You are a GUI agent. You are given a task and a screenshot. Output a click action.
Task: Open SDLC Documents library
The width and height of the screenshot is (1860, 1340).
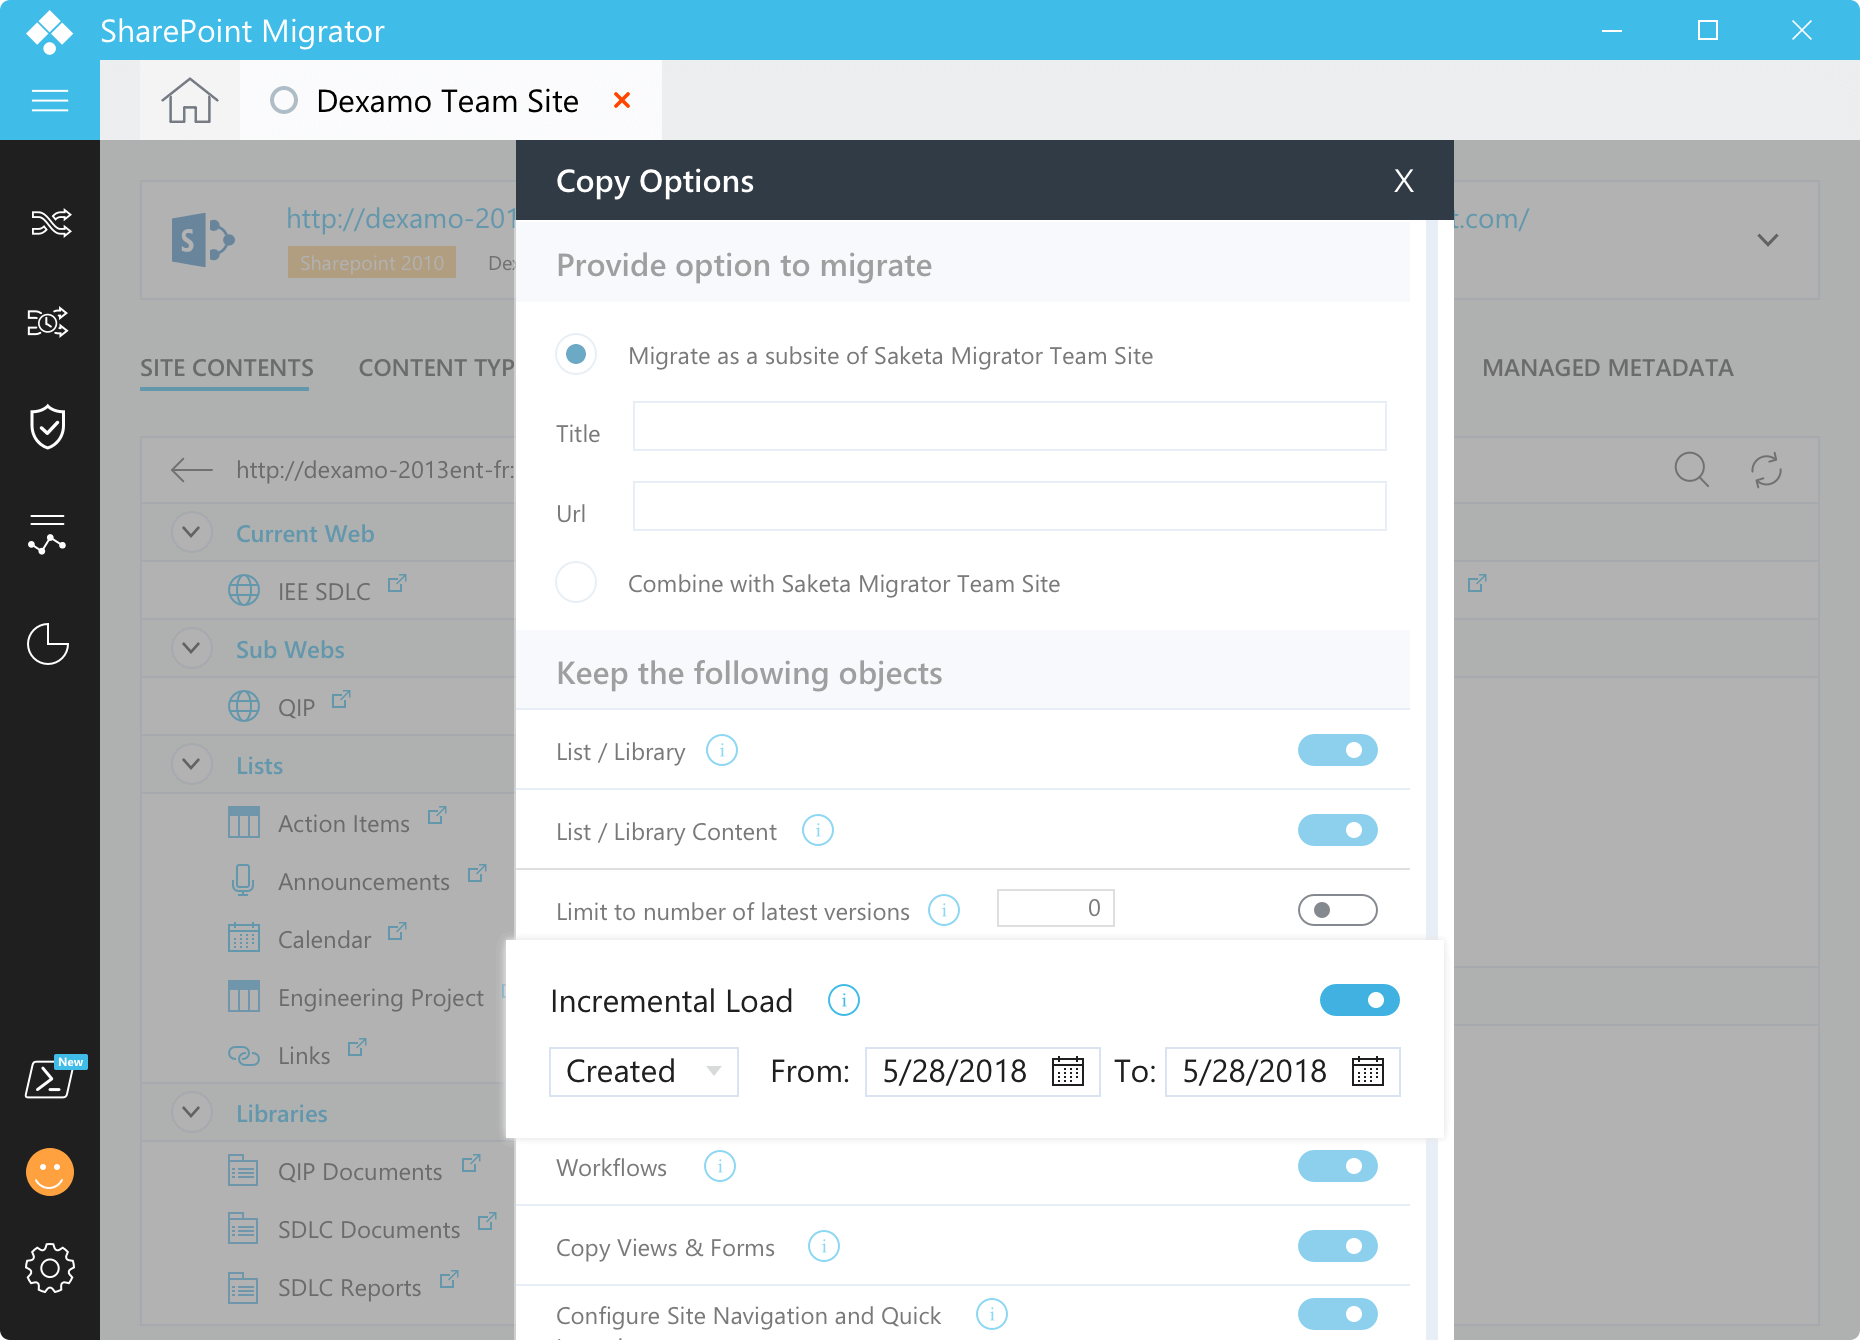(368, 1230)
